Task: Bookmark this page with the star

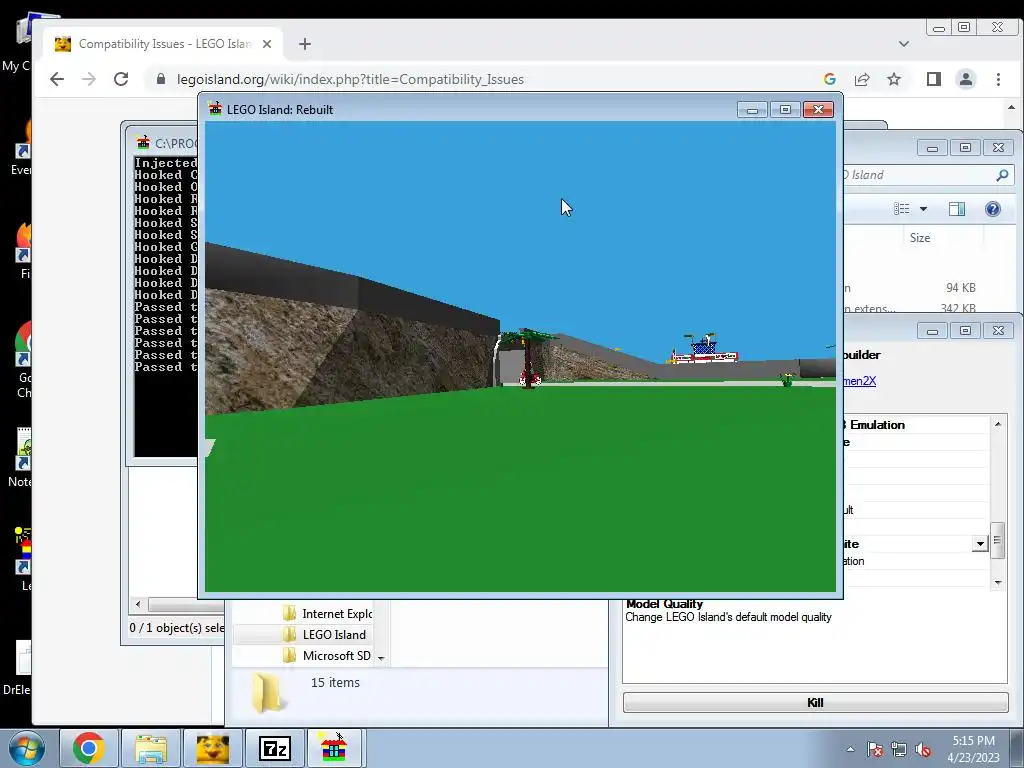Action: click(894, 79)
